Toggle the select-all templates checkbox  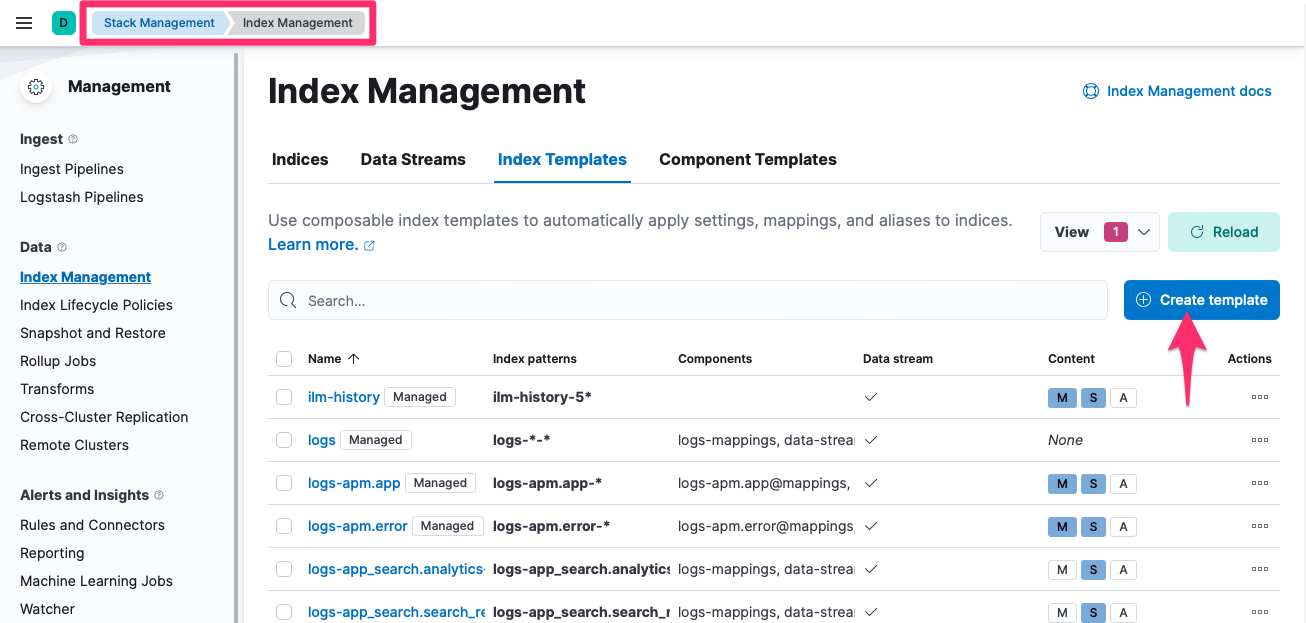[x=284, y=358]
